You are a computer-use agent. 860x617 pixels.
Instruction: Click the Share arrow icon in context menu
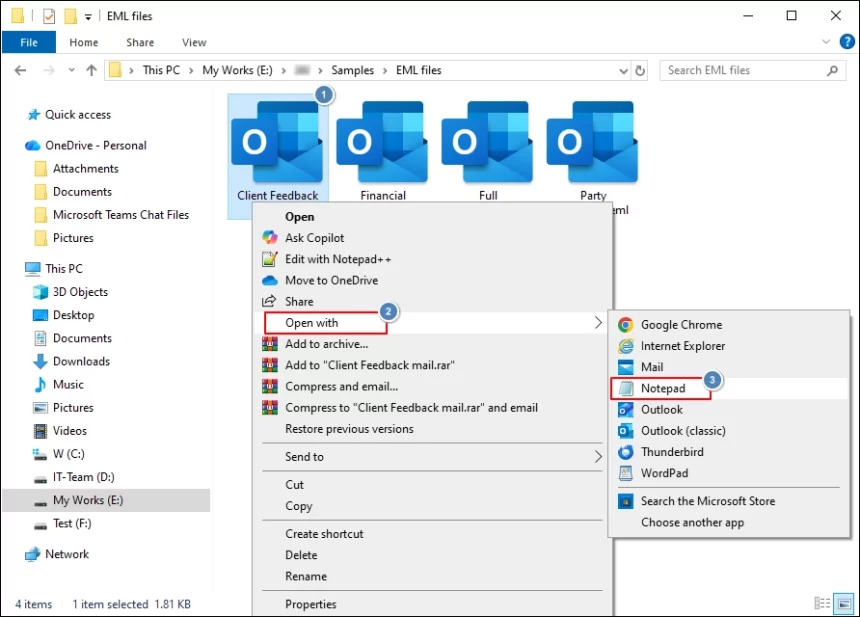[269, 301]
